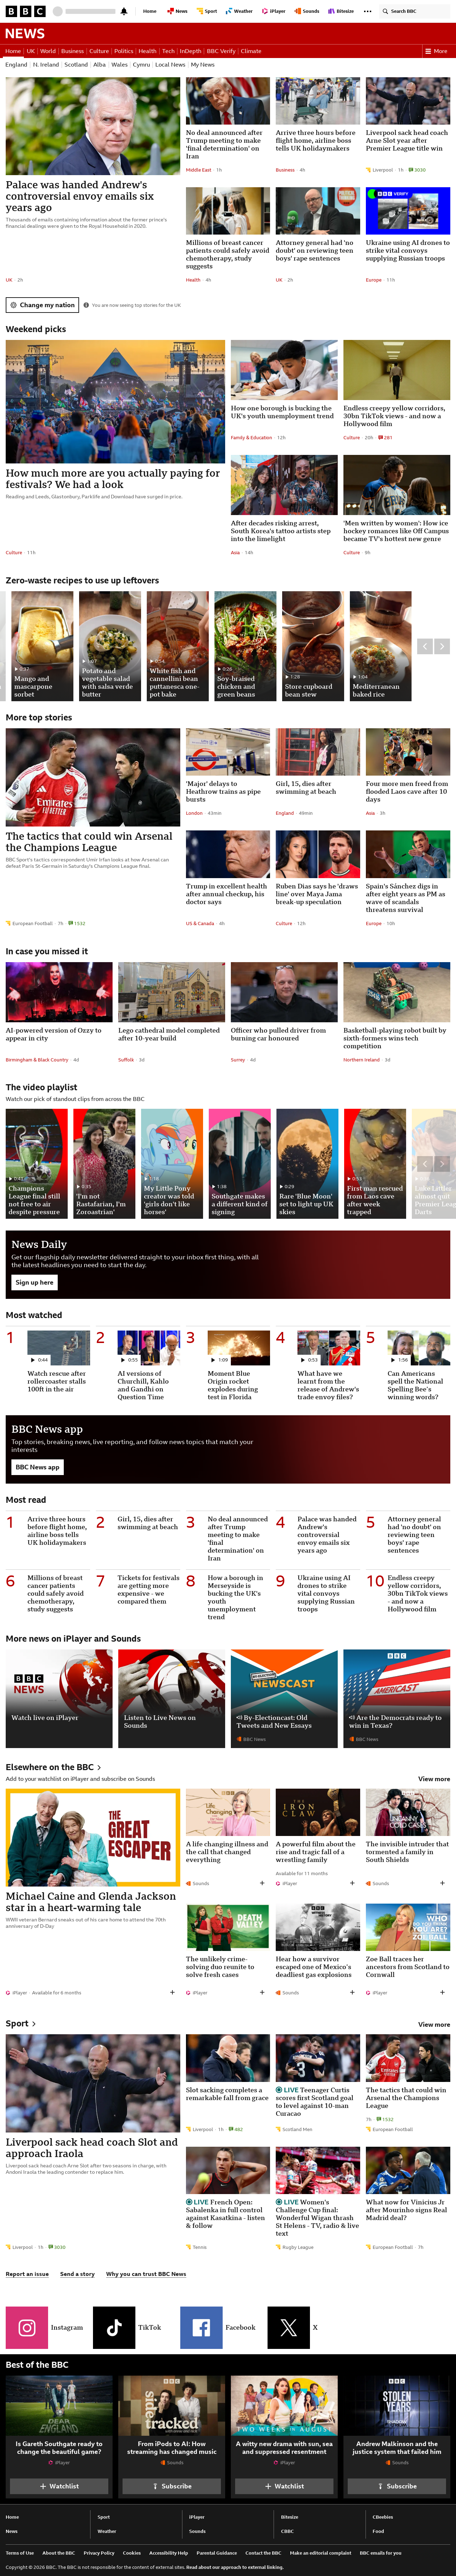Go to next zero-waste recipes slide
The image size is (456, 2576).
click(x=442, y=646)
